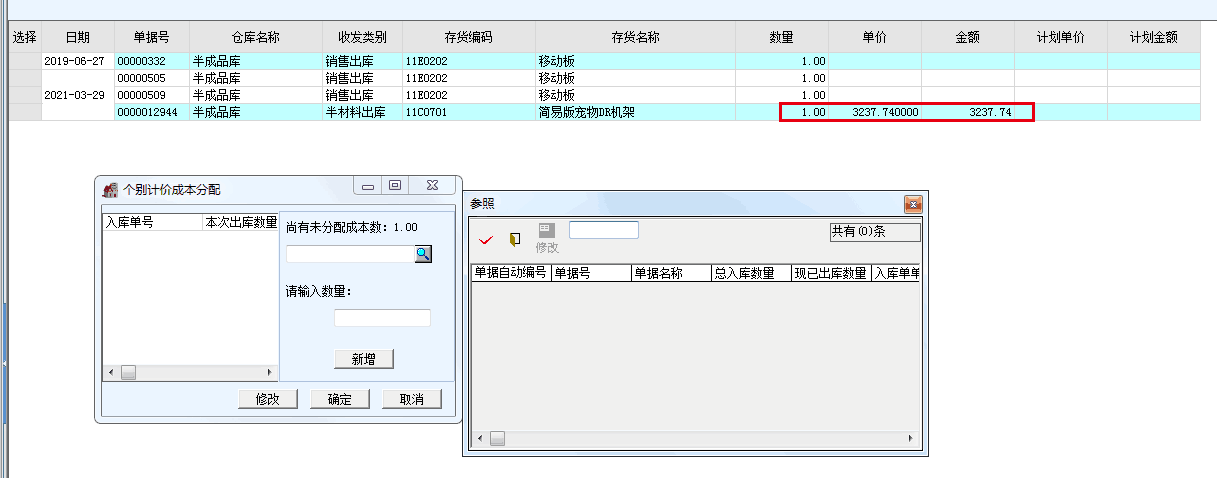Click the 现已出库数量 column header
The height and width of the screenshot is (478, 1217).
pos(831,273)
